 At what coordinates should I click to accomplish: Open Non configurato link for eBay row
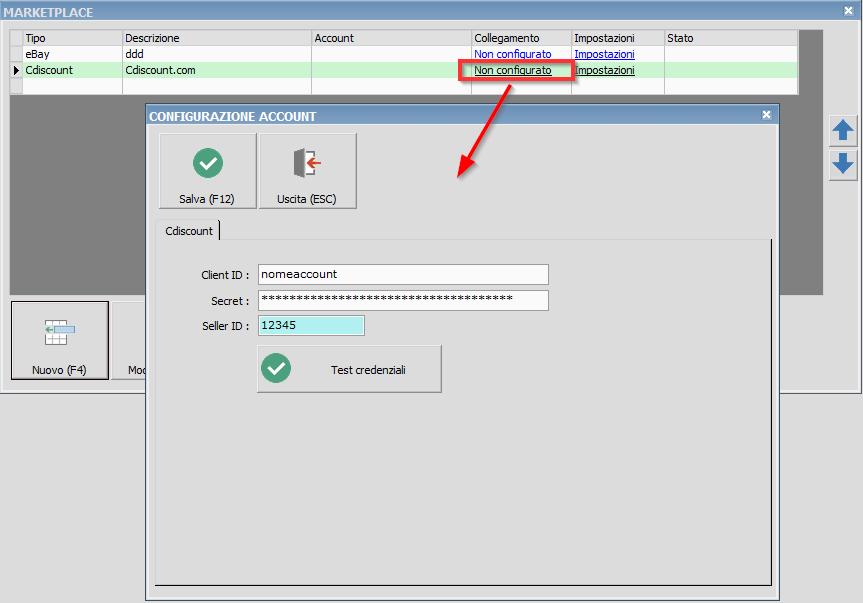click(x=512, y=54)
